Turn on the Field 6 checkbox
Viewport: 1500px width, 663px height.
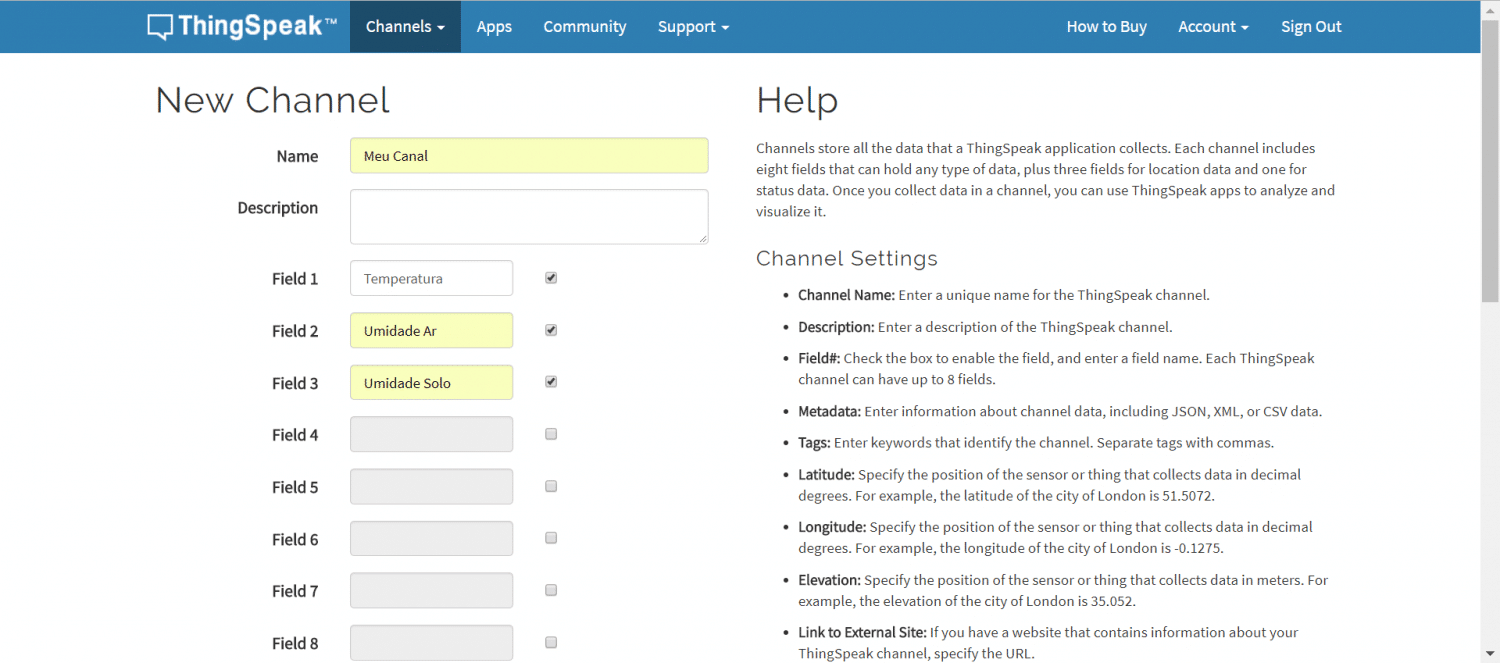click(551, 538)
